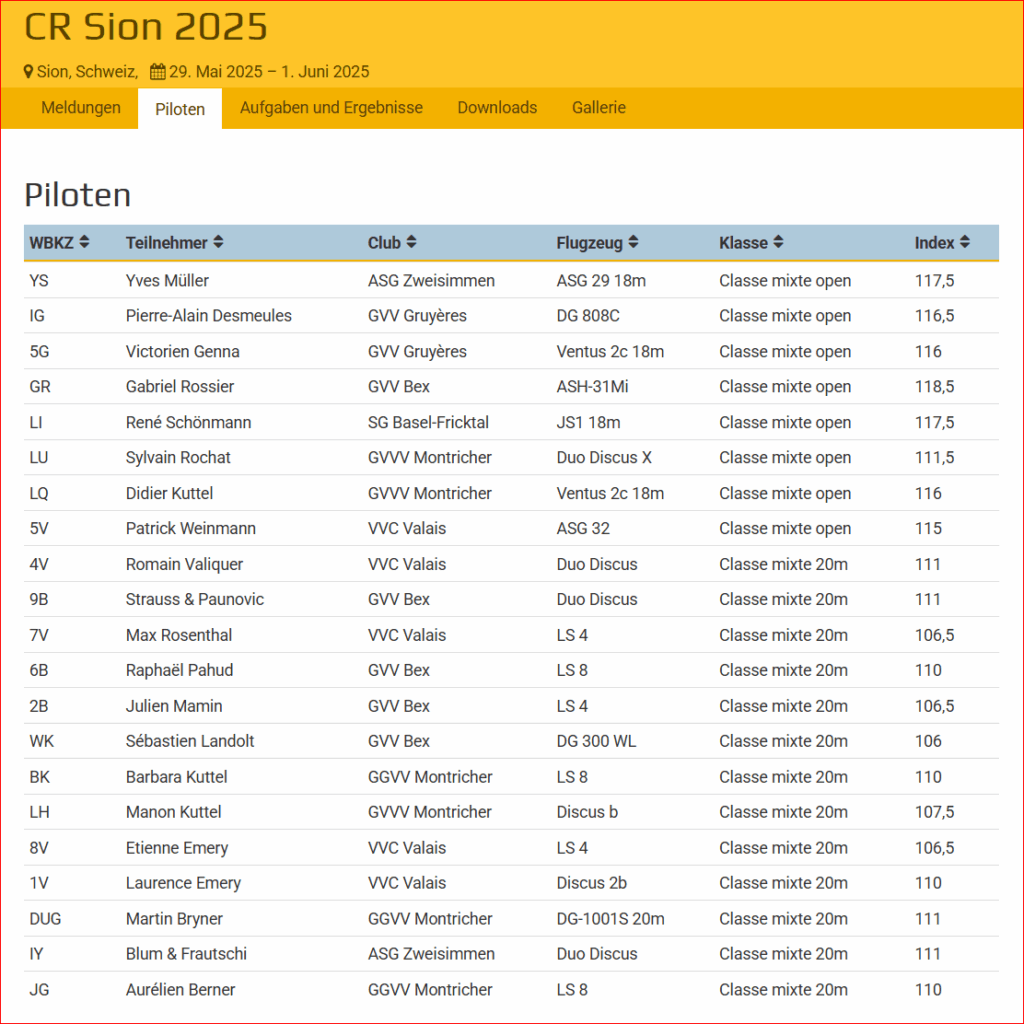Switch to Aufgaben und Ergebnisse tab
The image size is (1024, 1024).
331,108
